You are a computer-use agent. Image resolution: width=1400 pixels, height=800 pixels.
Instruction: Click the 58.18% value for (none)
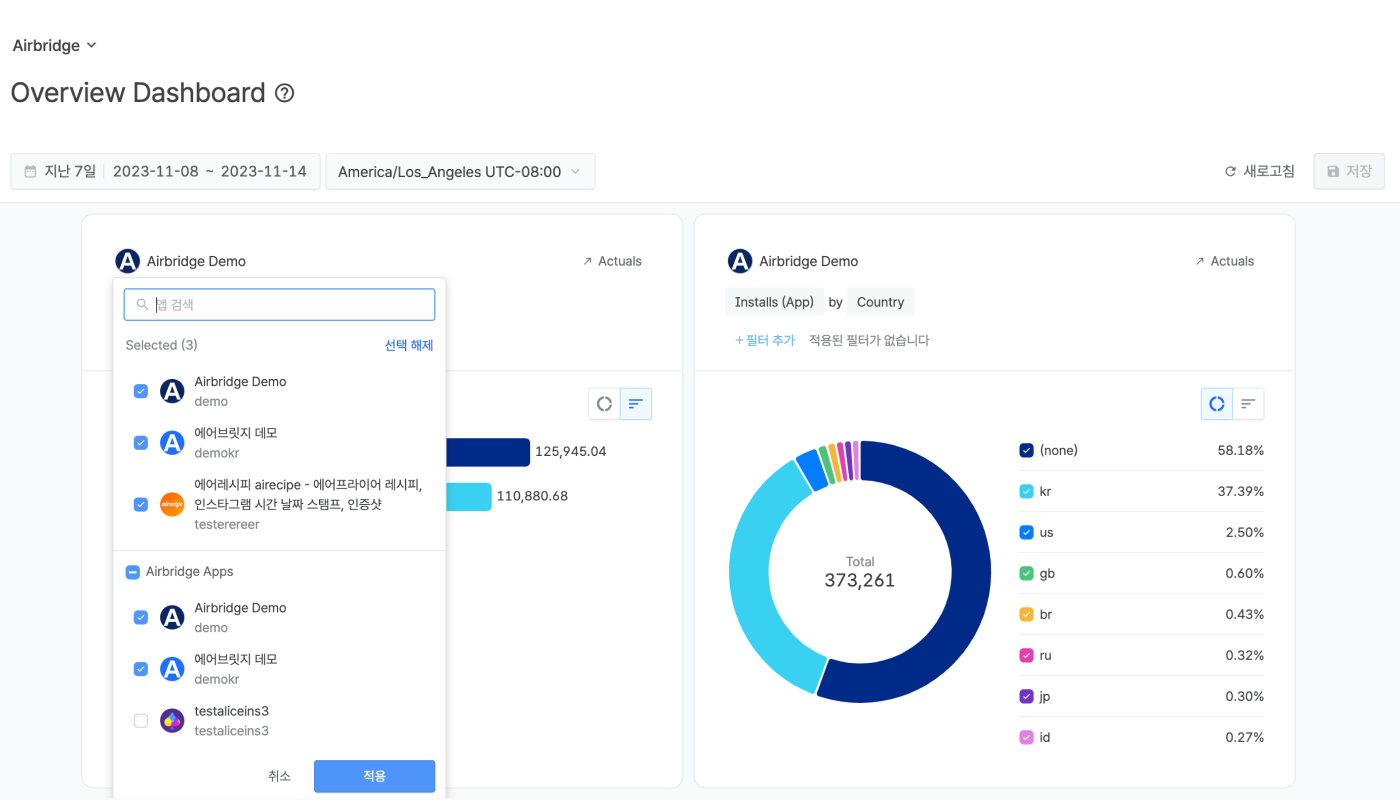pyautogui.click(x=1241, y=450)
